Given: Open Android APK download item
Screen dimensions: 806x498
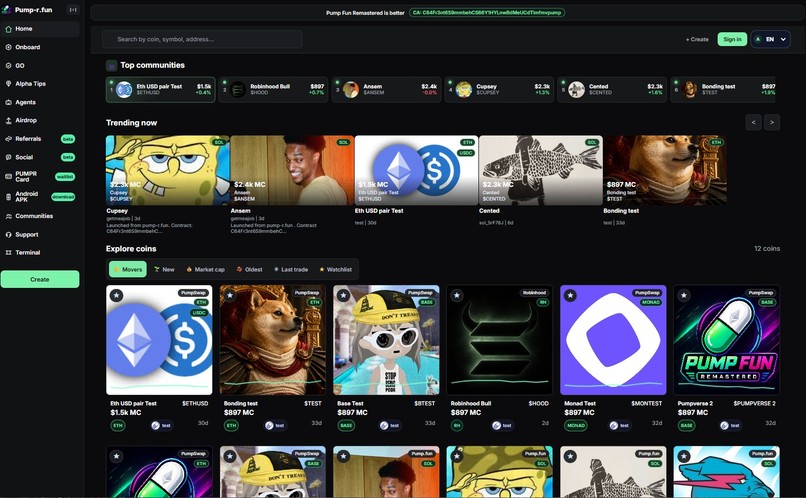Looking at the screenshot, I should click(x=40, y=196).
